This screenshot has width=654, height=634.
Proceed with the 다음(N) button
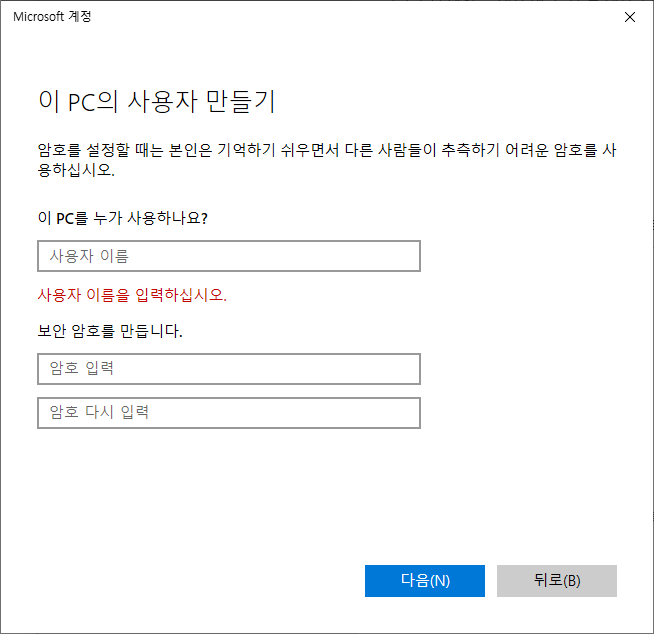tap(425, 581)
